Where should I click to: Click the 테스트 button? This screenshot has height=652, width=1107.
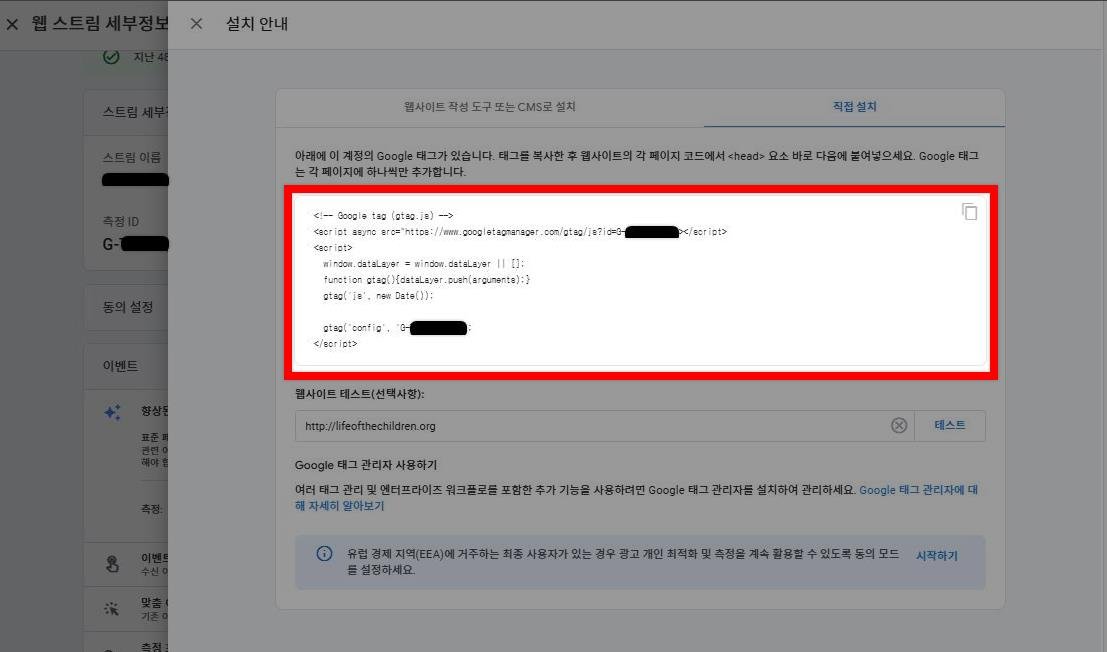click(950, 425)
